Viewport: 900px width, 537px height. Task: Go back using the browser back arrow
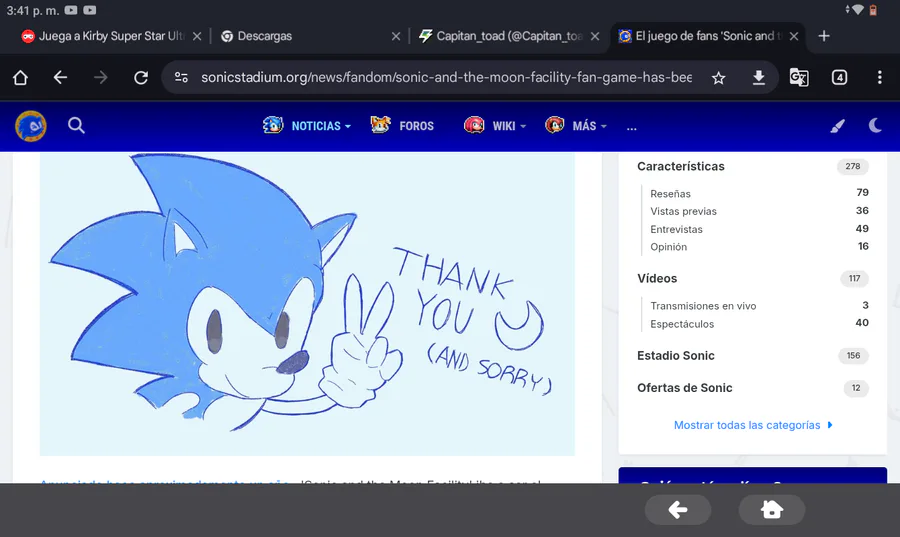60,77
